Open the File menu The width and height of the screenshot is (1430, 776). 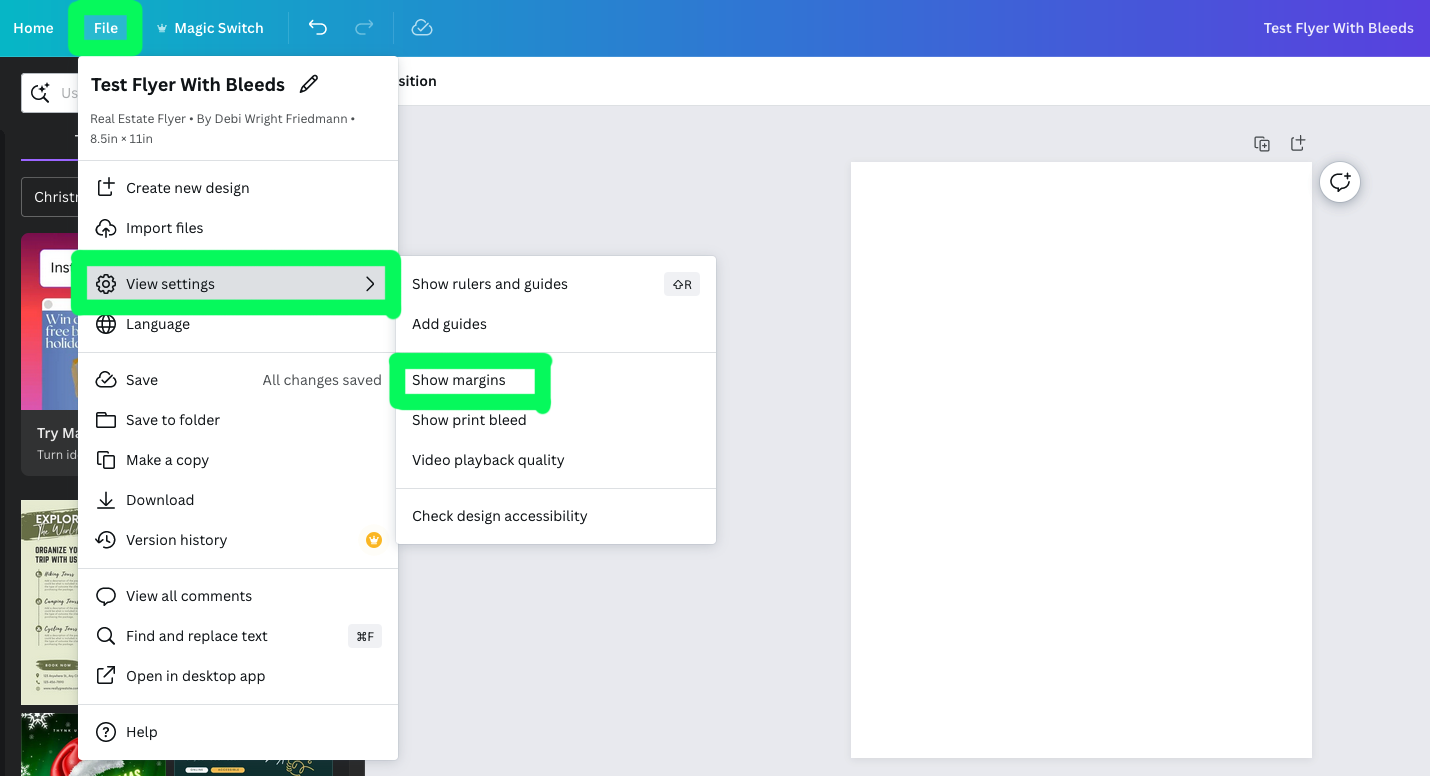(x=105, y=28)
